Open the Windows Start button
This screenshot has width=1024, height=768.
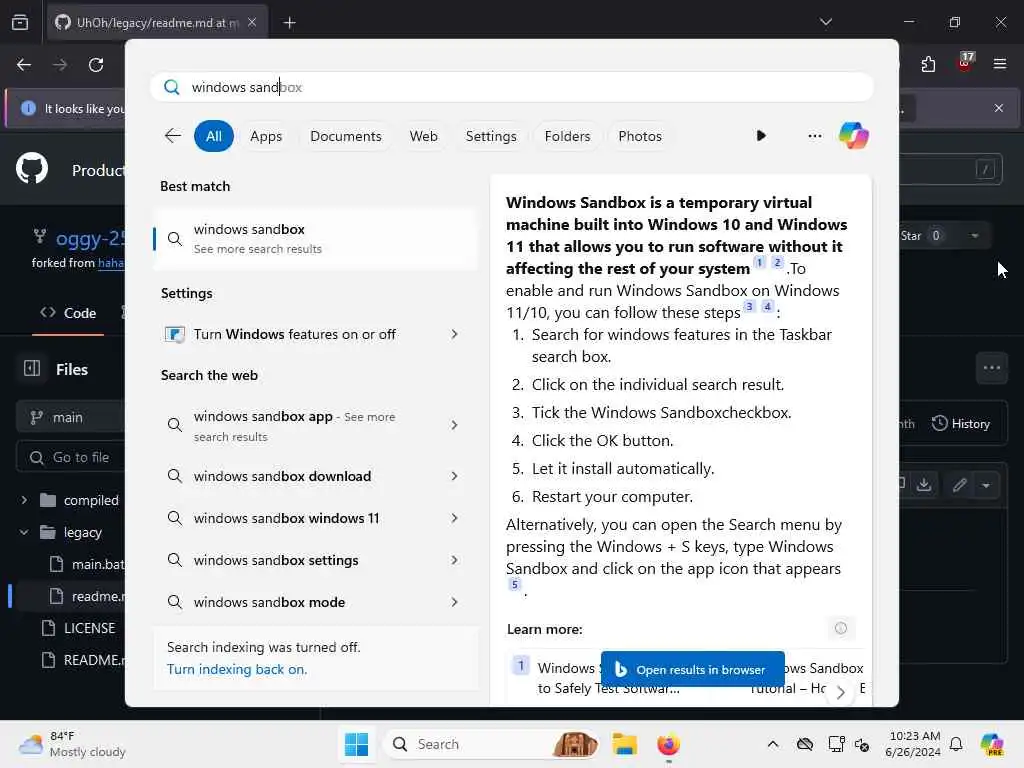click(357, 744)
